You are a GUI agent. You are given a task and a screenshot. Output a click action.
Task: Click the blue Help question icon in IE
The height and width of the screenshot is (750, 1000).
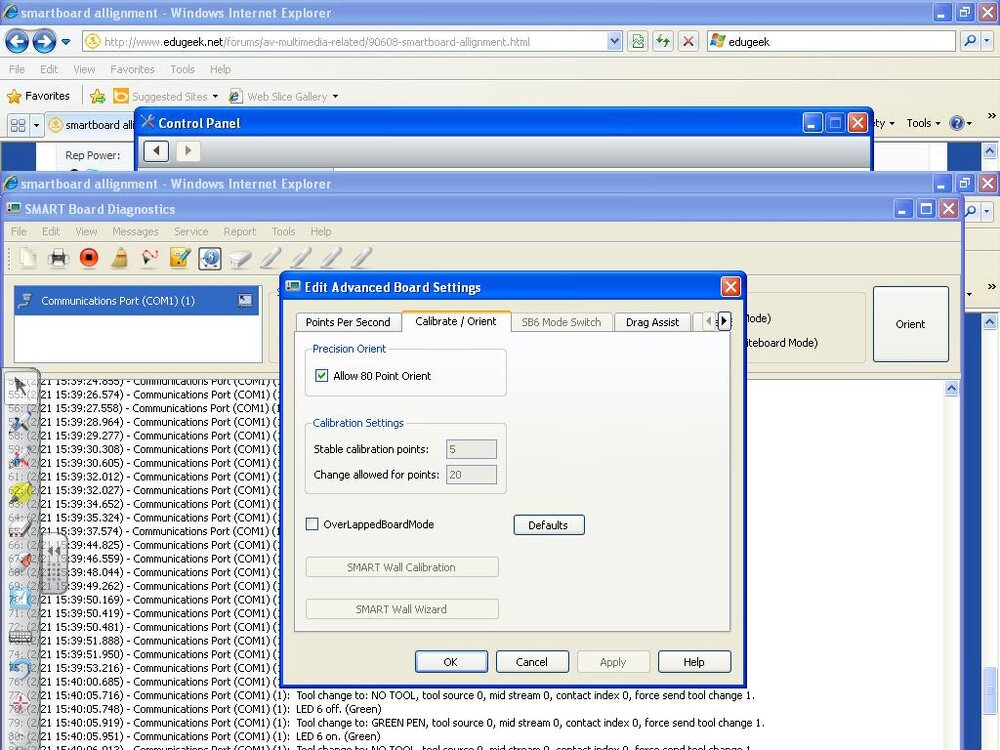tap(957, 123)
